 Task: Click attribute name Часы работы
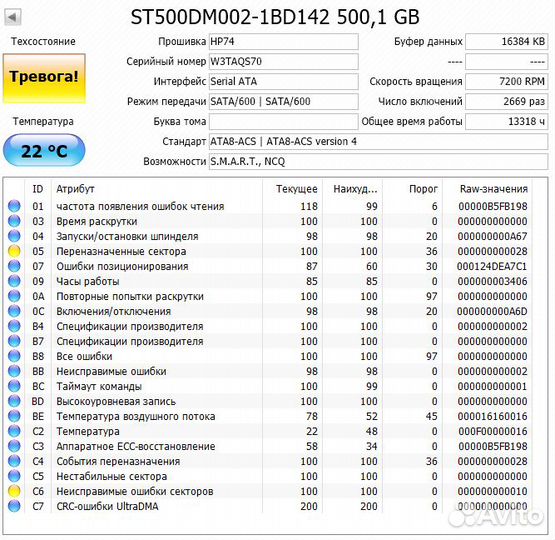[x=88, y=281]
